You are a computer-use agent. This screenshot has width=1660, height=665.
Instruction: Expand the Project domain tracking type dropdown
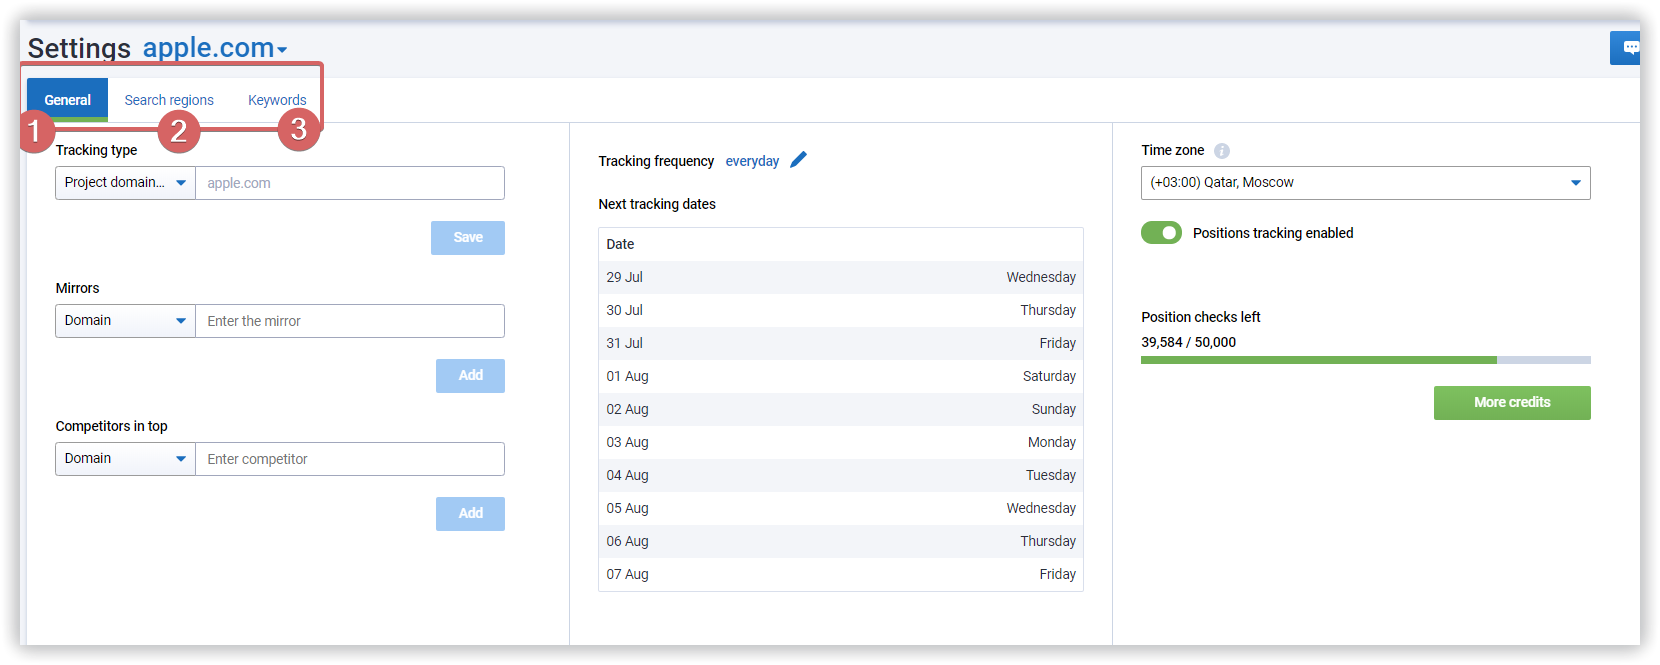click(125, 183)
